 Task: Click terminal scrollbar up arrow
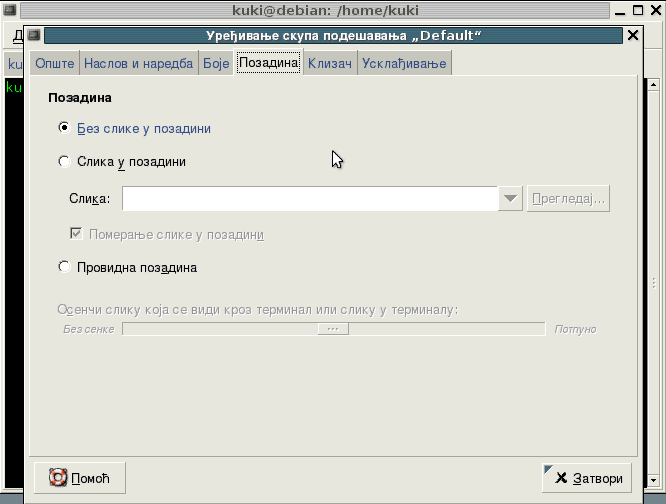pyautogui.click(x=654, y=84)
